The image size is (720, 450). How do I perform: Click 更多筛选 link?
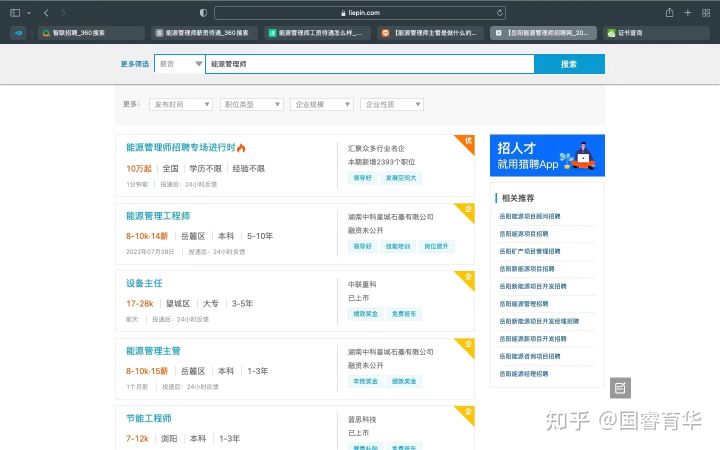[x=135, y=64]
